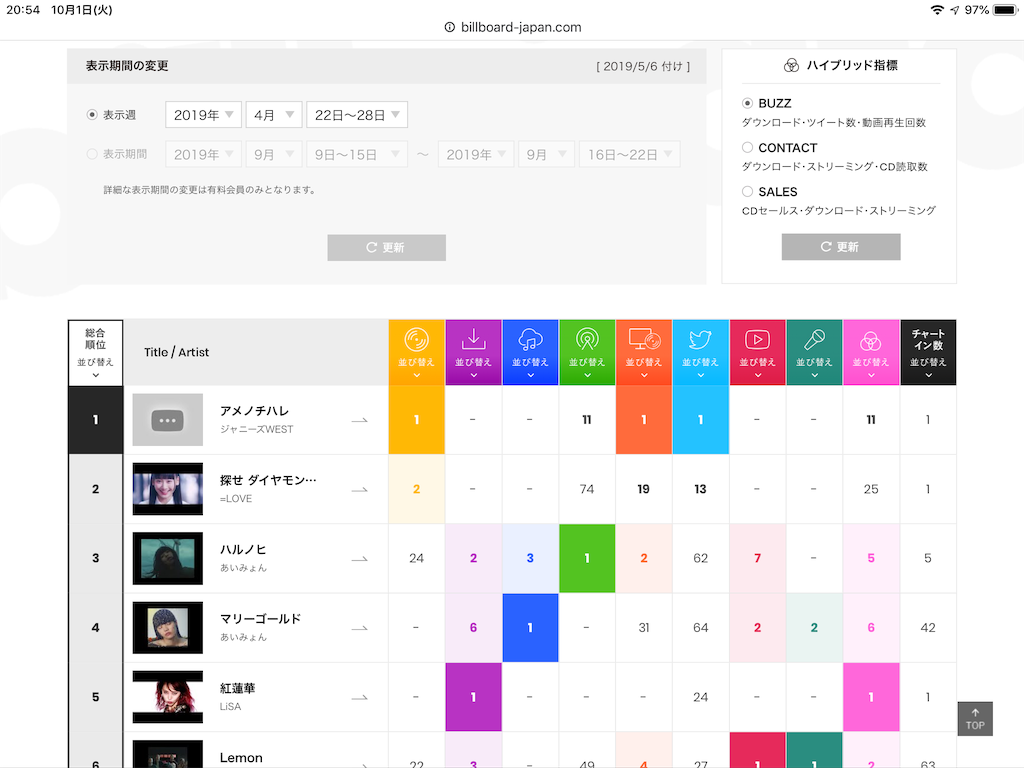Tap the Wi-Fi status icon

[x=937, y=10]
